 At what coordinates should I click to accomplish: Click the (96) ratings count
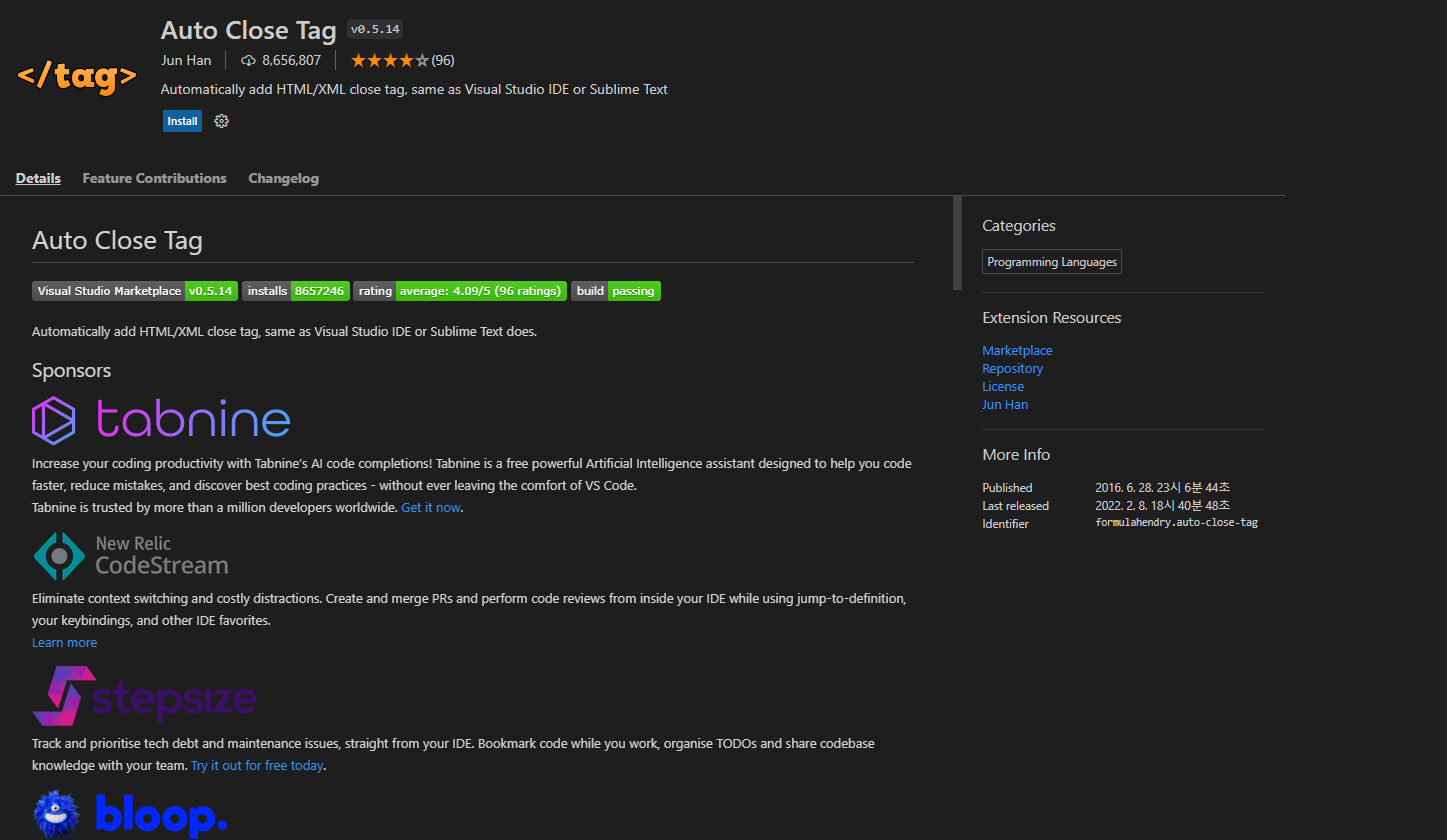(x=443, y=60)
